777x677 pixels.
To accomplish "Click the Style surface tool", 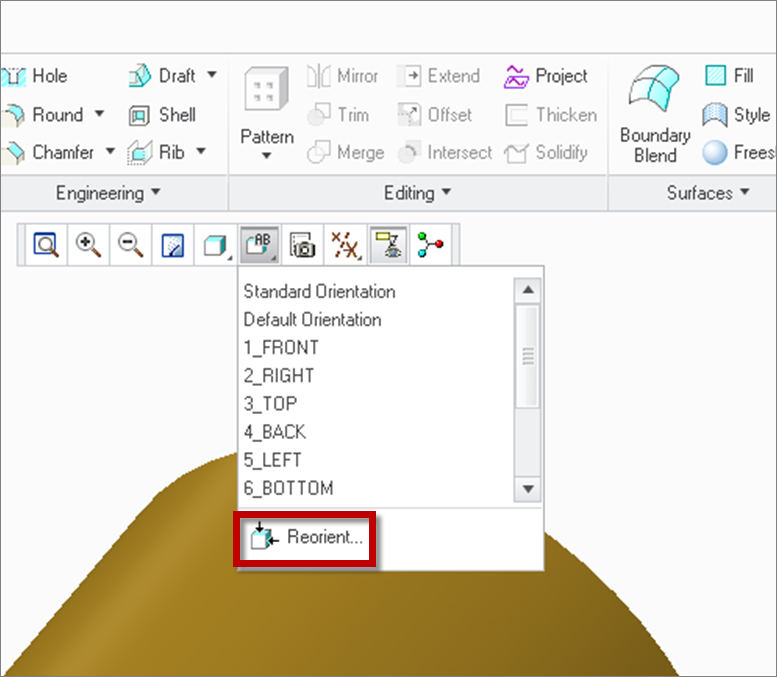I will pos(736,115).
